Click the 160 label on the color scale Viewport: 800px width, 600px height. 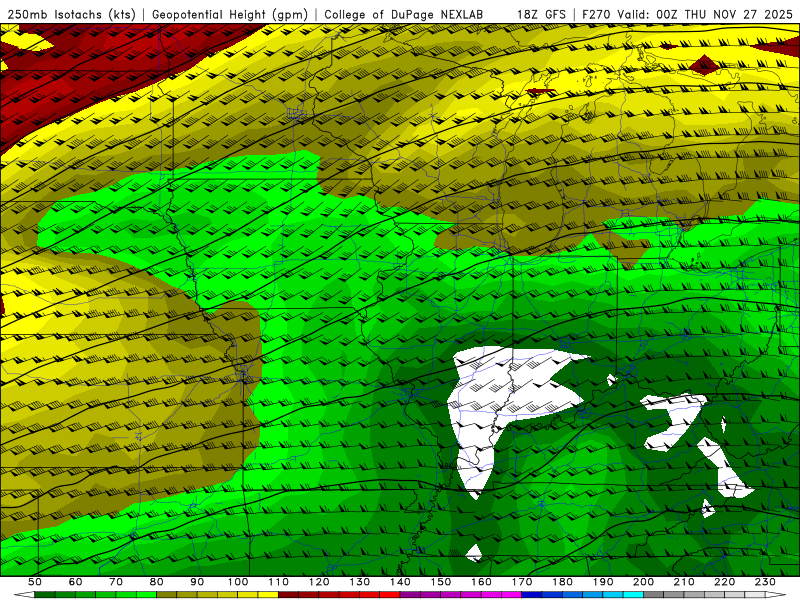(x=481, y=582)
